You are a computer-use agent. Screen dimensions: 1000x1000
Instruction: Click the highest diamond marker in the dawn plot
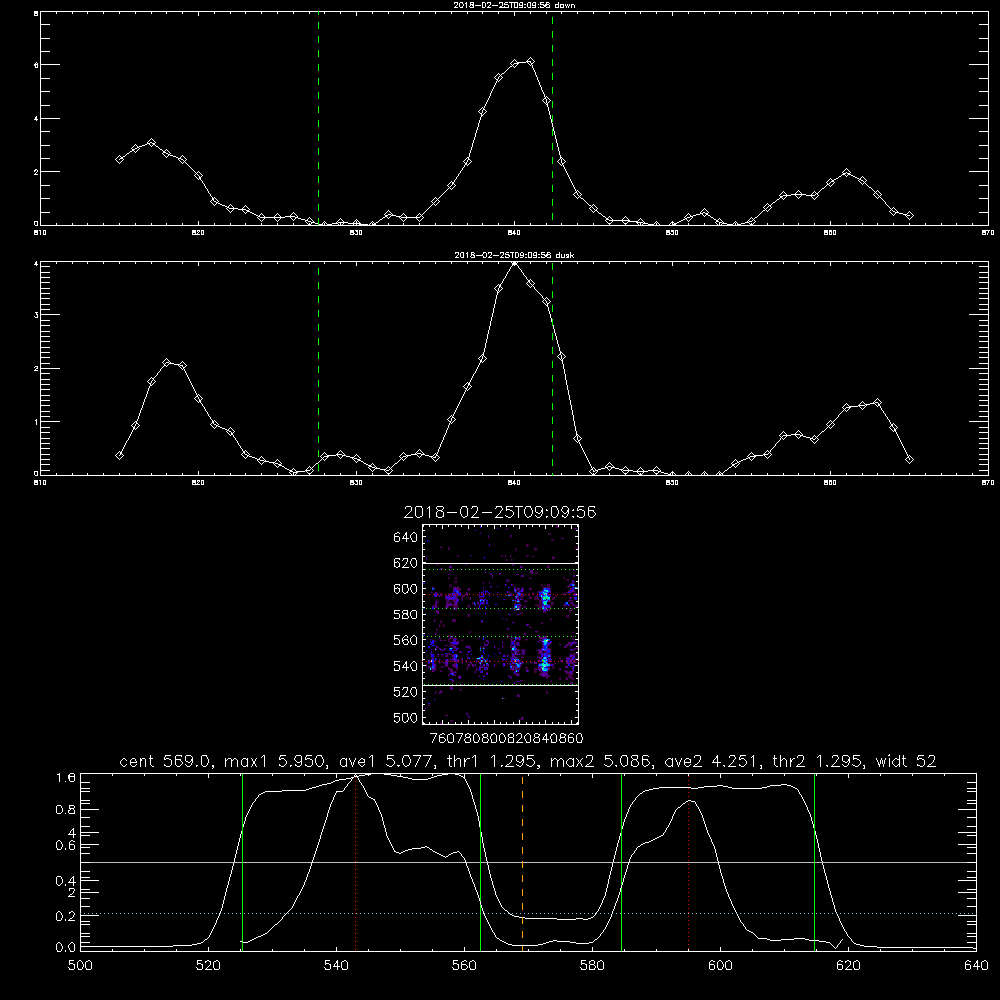point(530,62)
